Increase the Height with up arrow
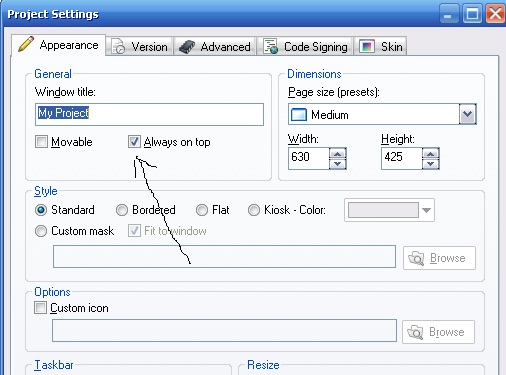Viewport: 506px width, 375px height. pyautogui.click(x=430, y=154)
